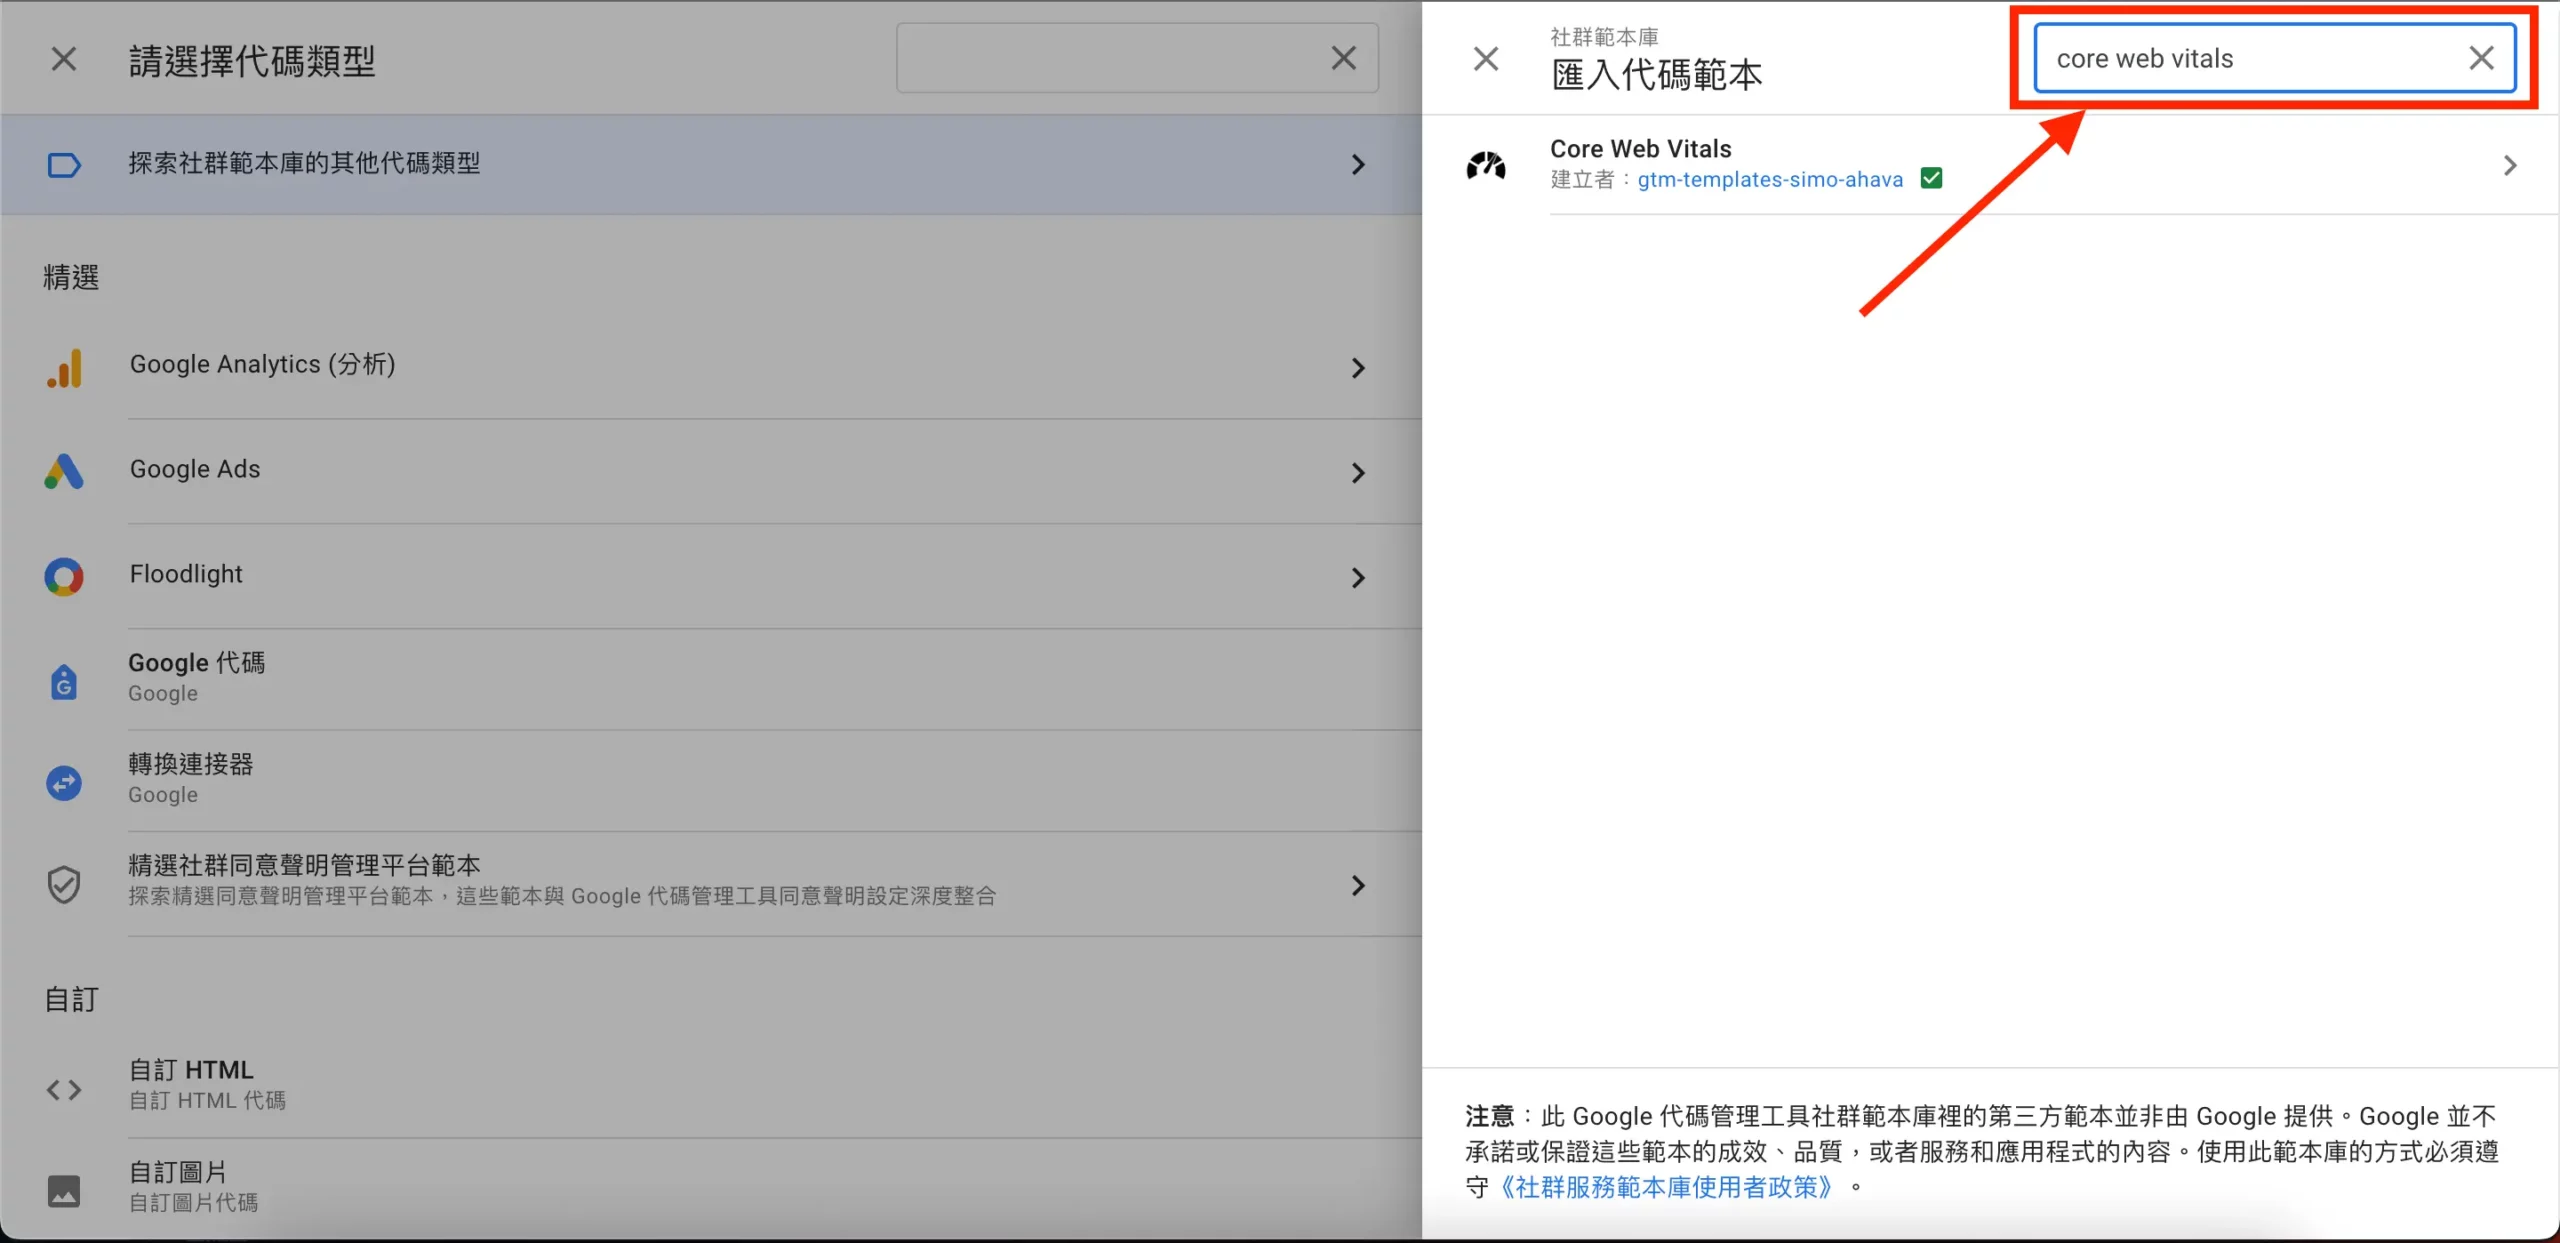Select the Google Analytics template icon
The width and height of the screenshot is (2560, 1243).
click(x=64, y=368)
